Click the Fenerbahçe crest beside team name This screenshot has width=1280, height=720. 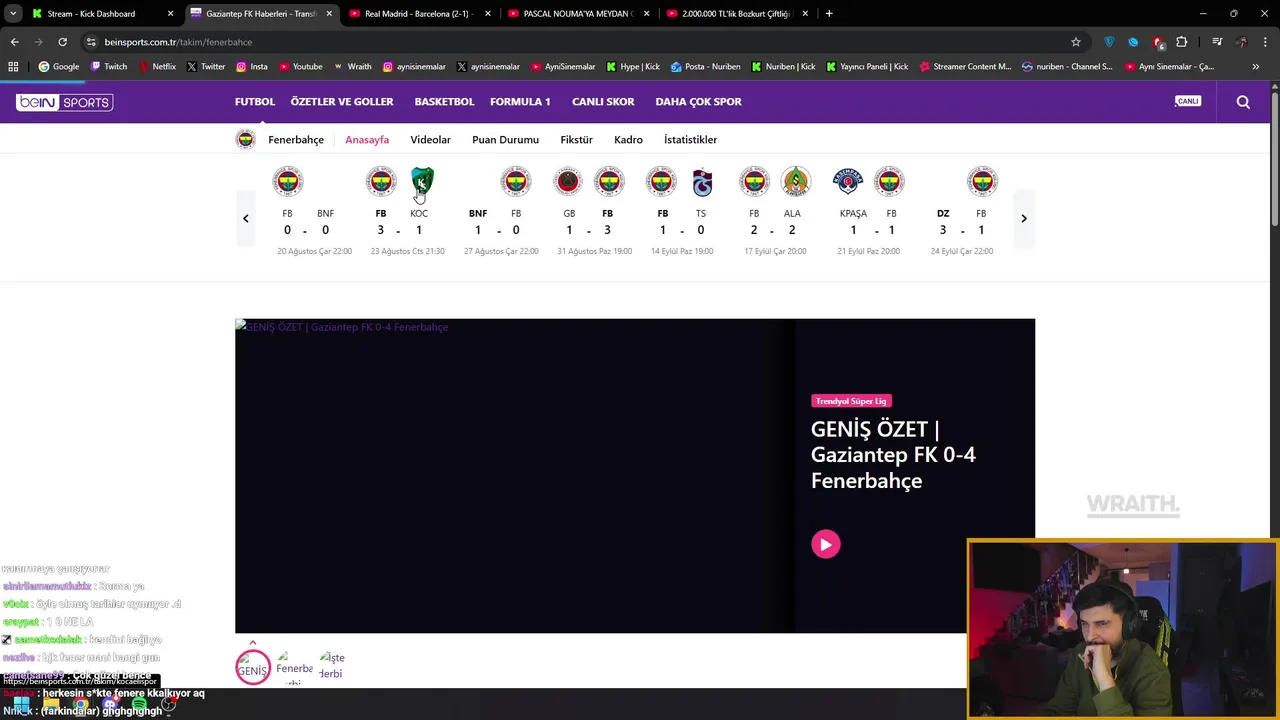pos(246,139)
